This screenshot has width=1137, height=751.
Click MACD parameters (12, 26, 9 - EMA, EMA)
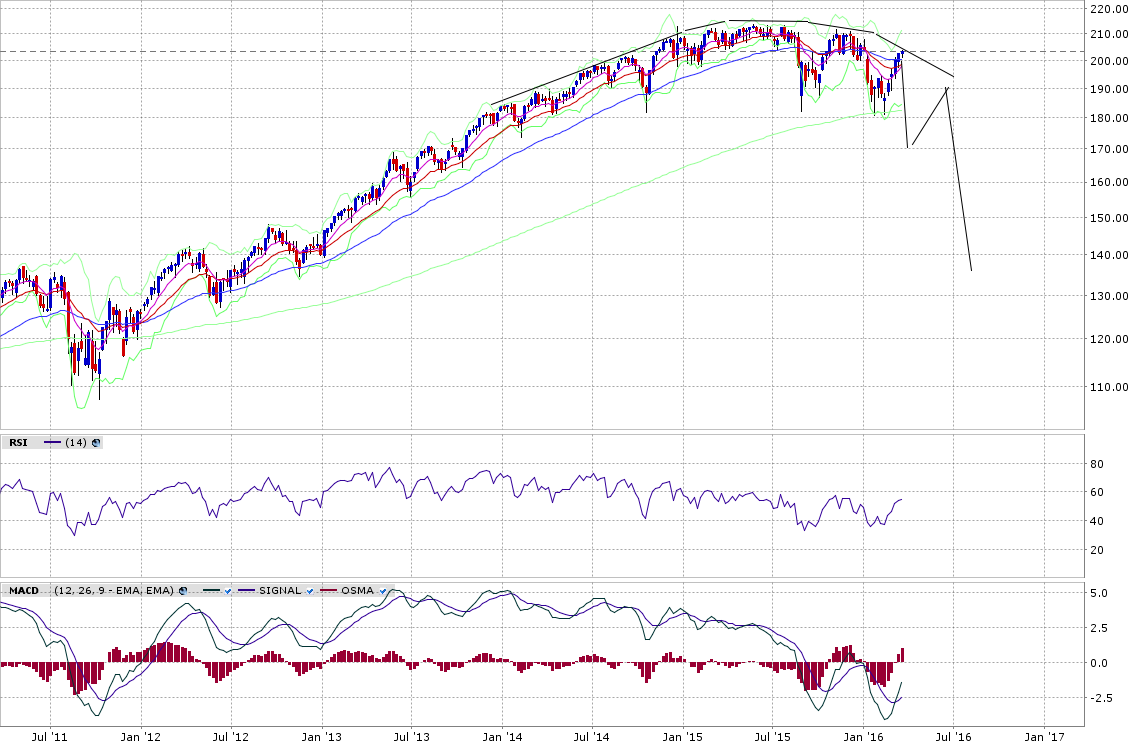click(114, 591)
